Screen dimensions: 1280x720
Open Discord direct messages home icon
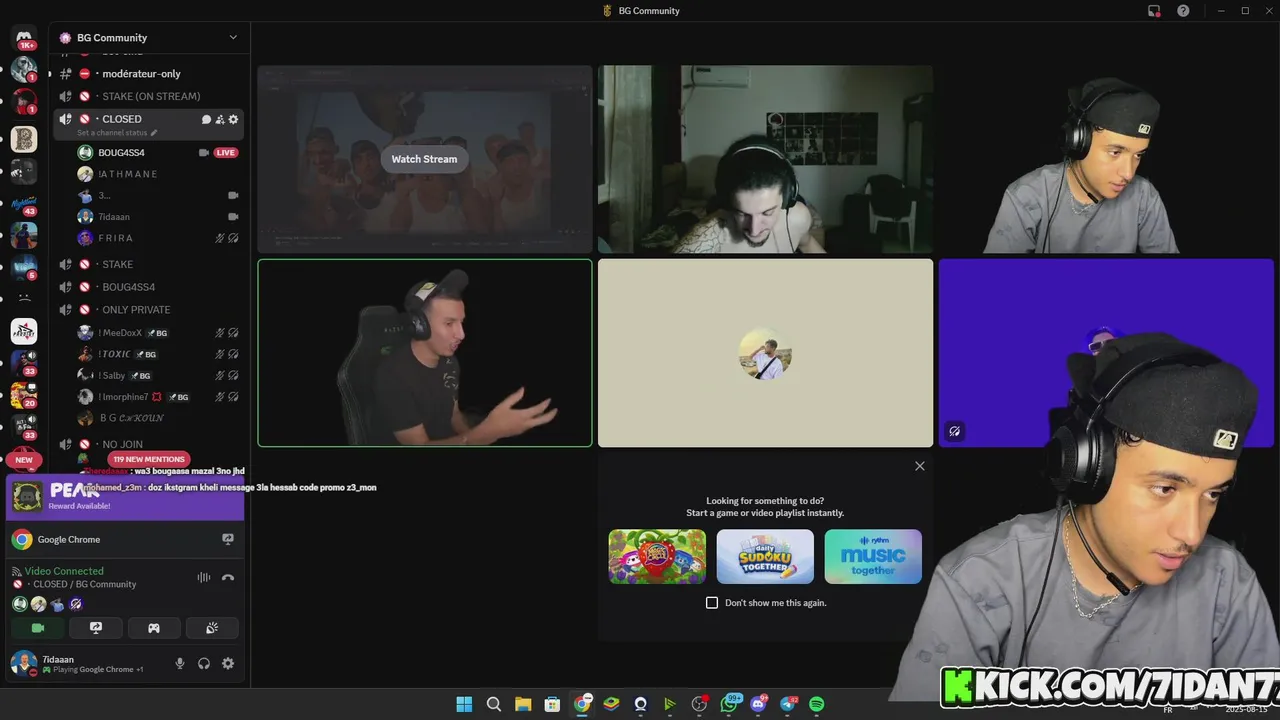pyautogui.click(x=24, y=37)
